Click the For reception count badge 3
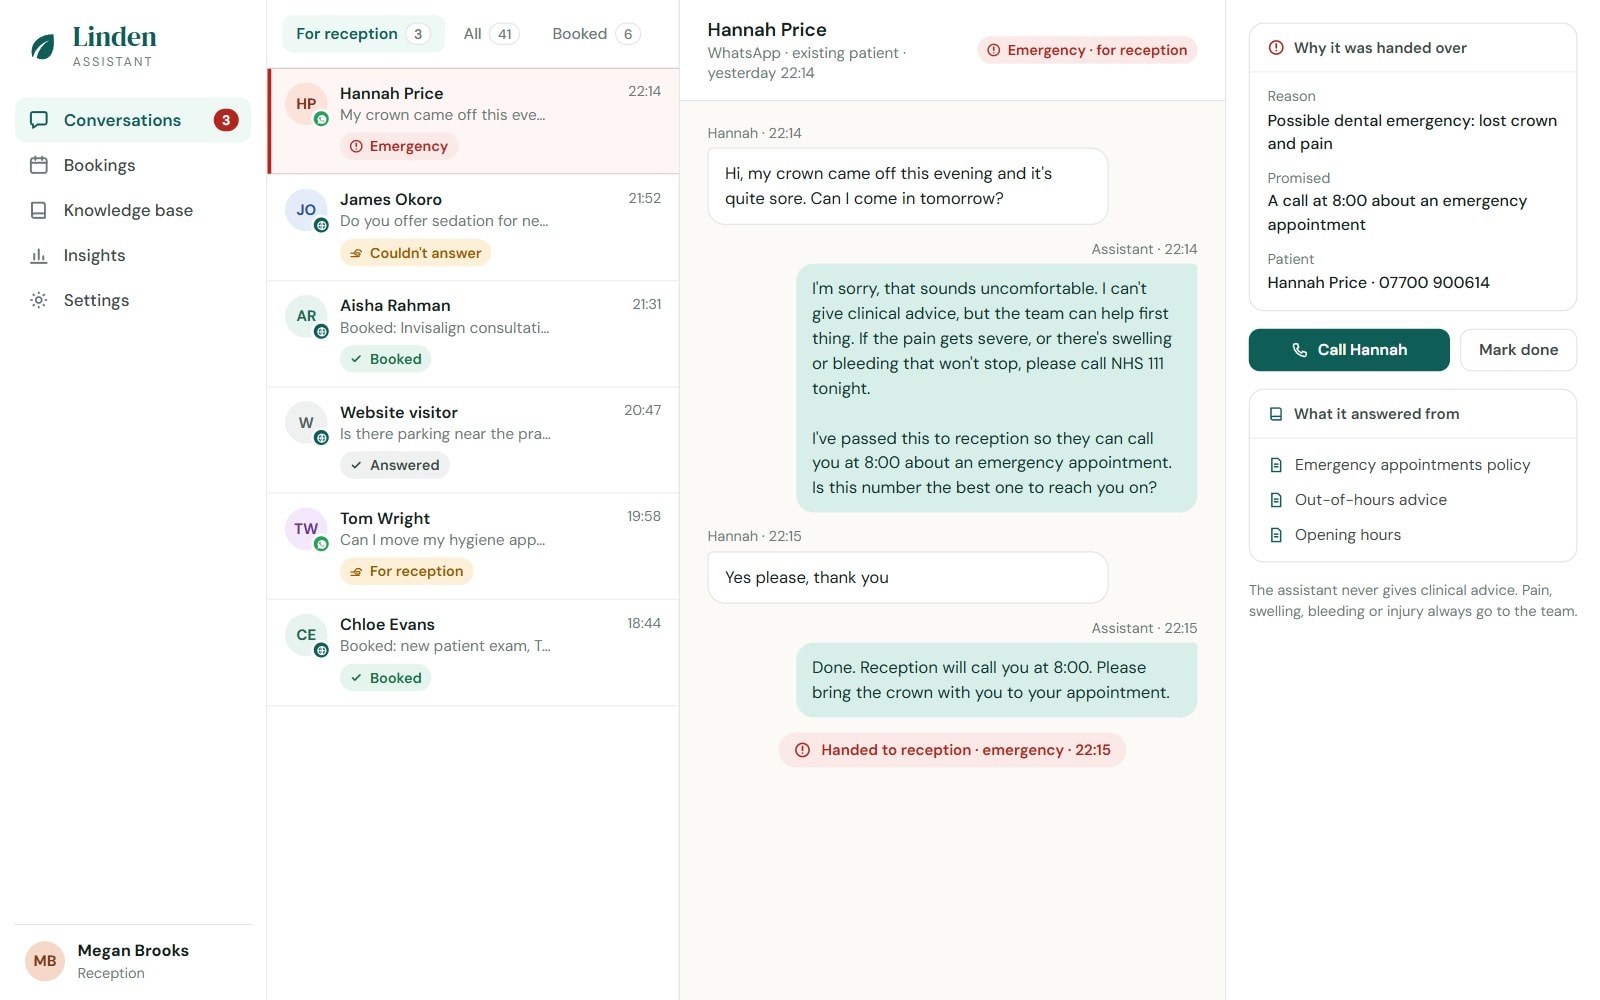Image resolution: width=1600 pixels, height=1000 pixels. coord(418,34)
